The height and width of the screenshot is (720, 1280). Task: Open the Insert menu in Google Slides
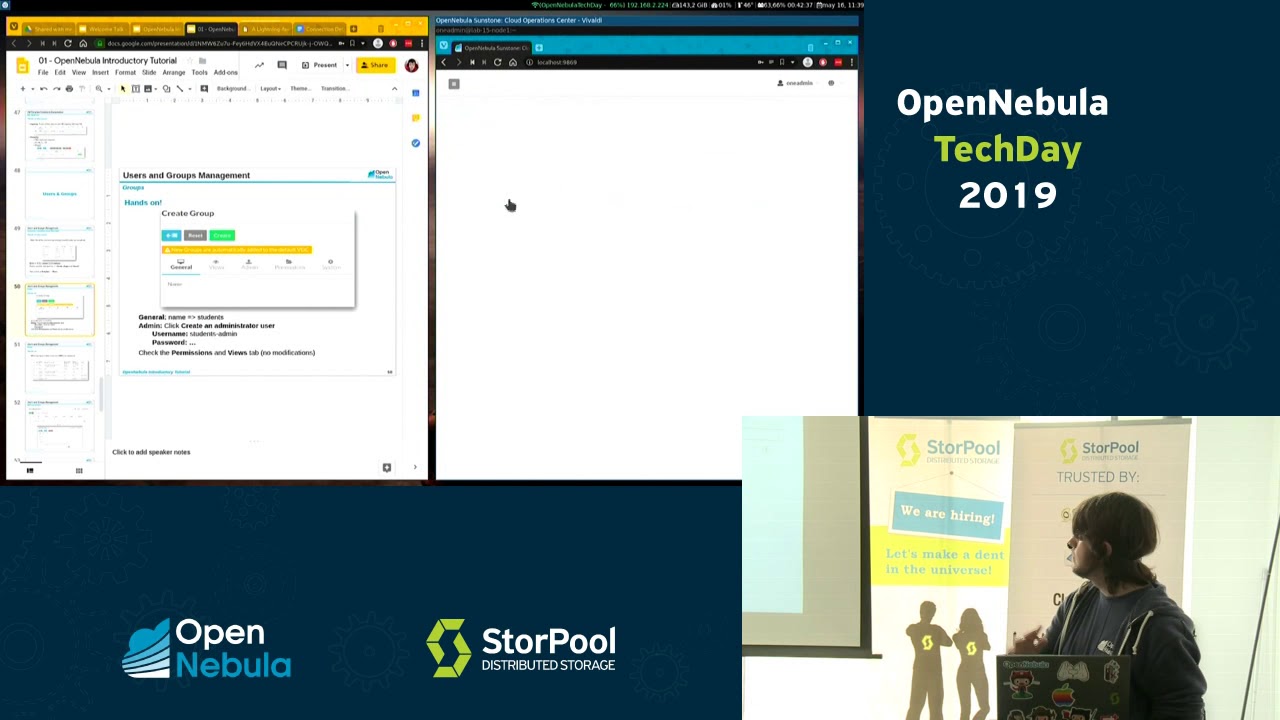(100, 72)
